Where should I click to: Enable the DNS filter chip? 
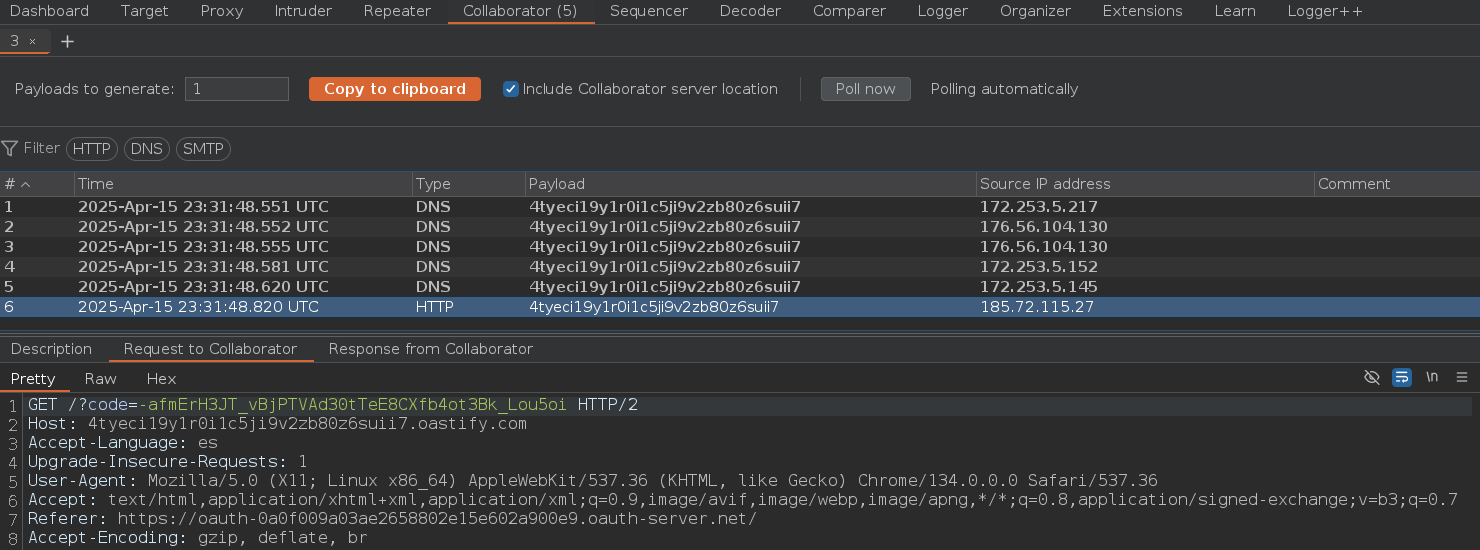coord(146,149)
